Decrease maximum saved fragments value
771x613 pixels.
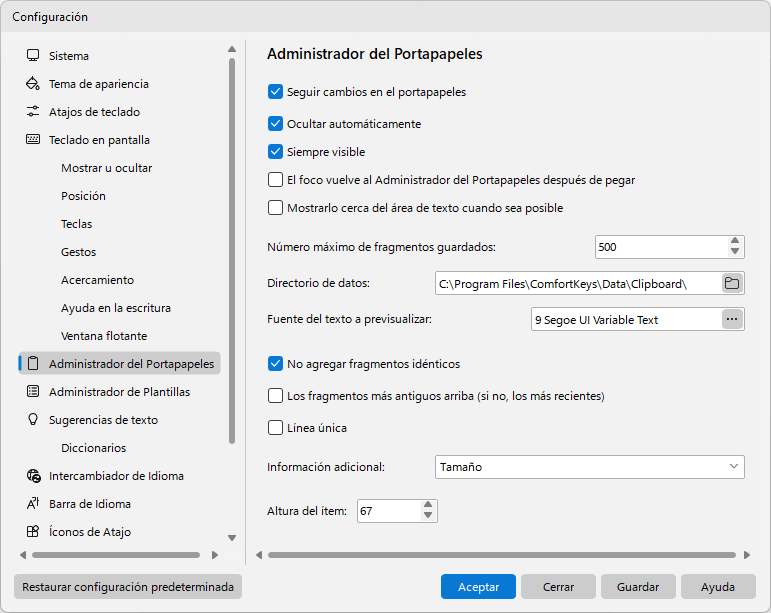pyautogui.click(x=735, y=252)
